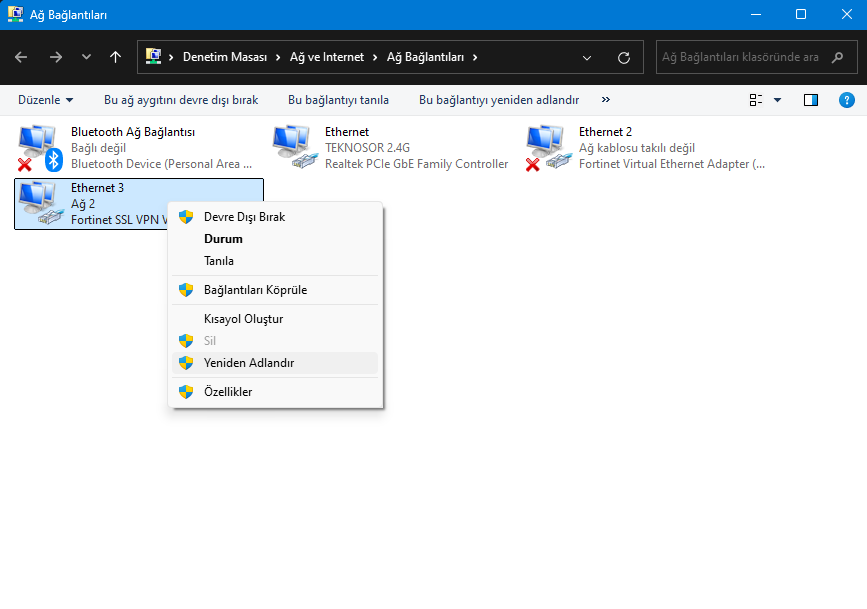Expand the view options dropdown arrow
Image resolution: width=867 pixels, height=609 pixels.
(x=777, y=100)
